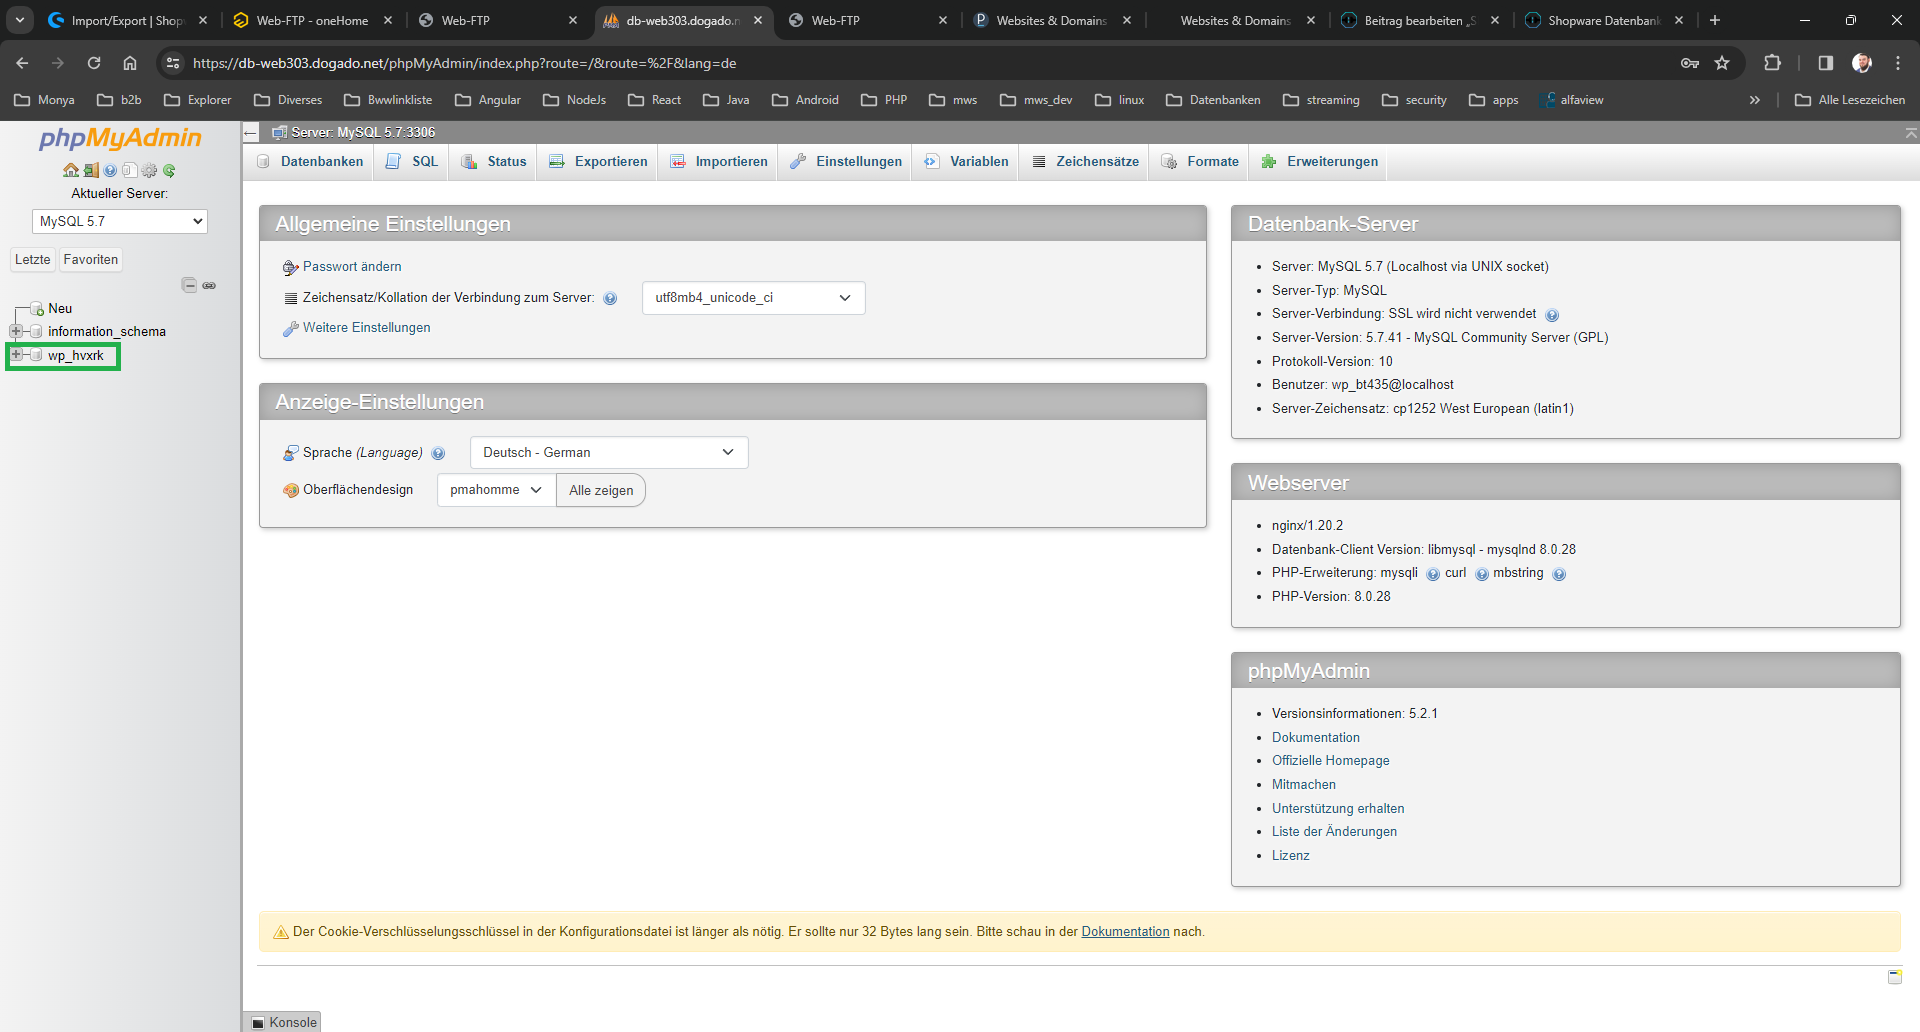
Task: Open the Deutsch - German language dropdown
Action: (608, 452)
